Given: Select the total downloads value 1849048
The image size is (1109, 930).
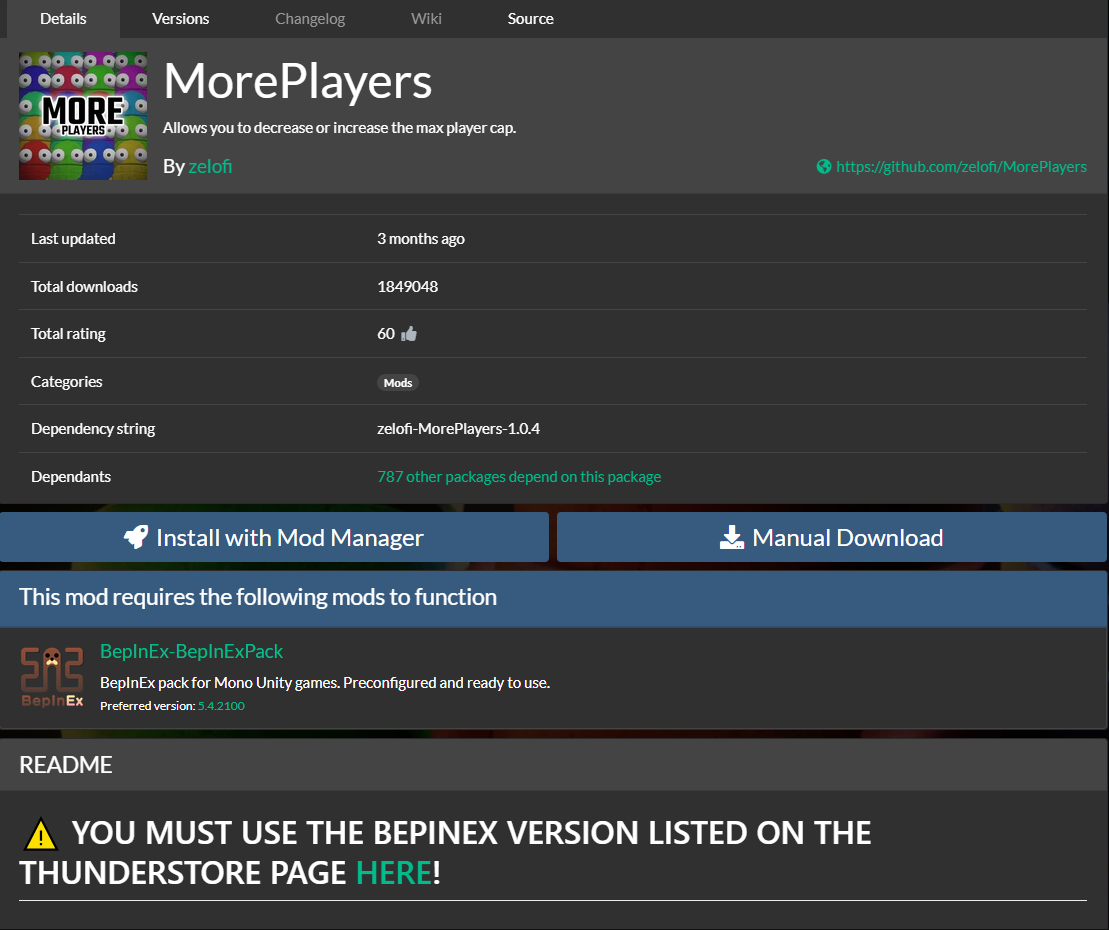Looking at the screenshot, I should 407,286.
